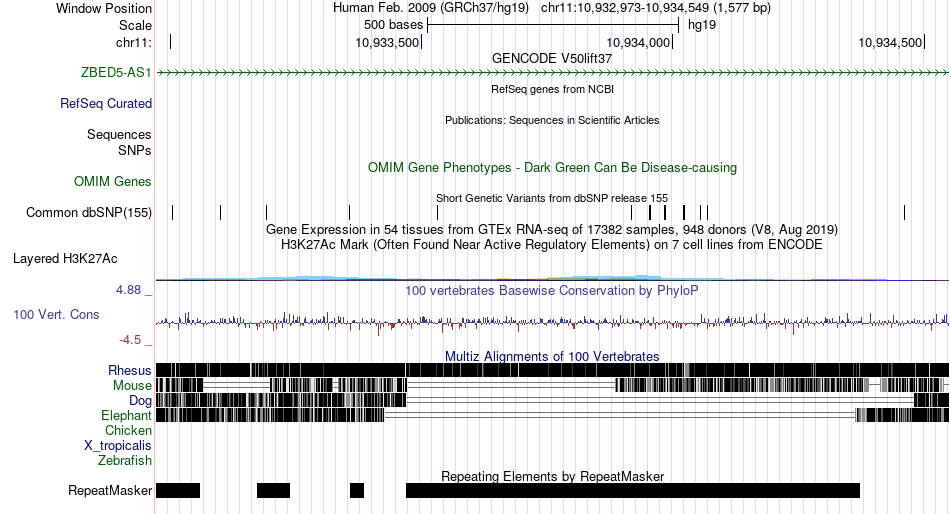Screen dimensions: 950x514
Task: Click the Common dbSNP(155) track label
Action: 89,213
